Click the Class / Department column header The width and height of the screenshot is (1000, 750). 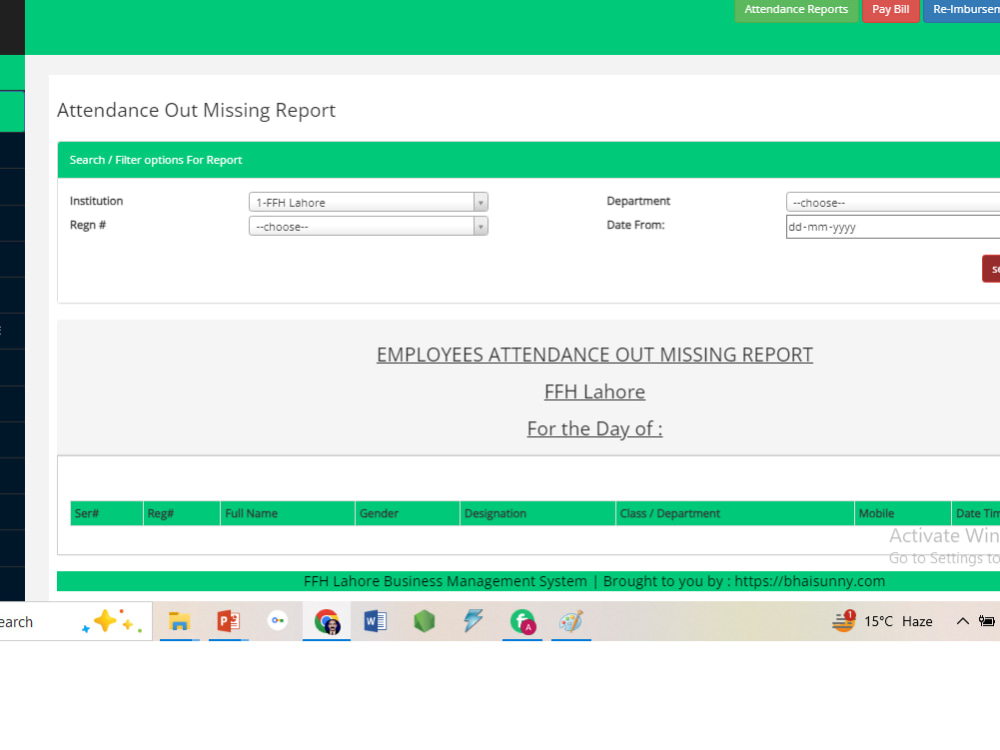click(735, 513)
